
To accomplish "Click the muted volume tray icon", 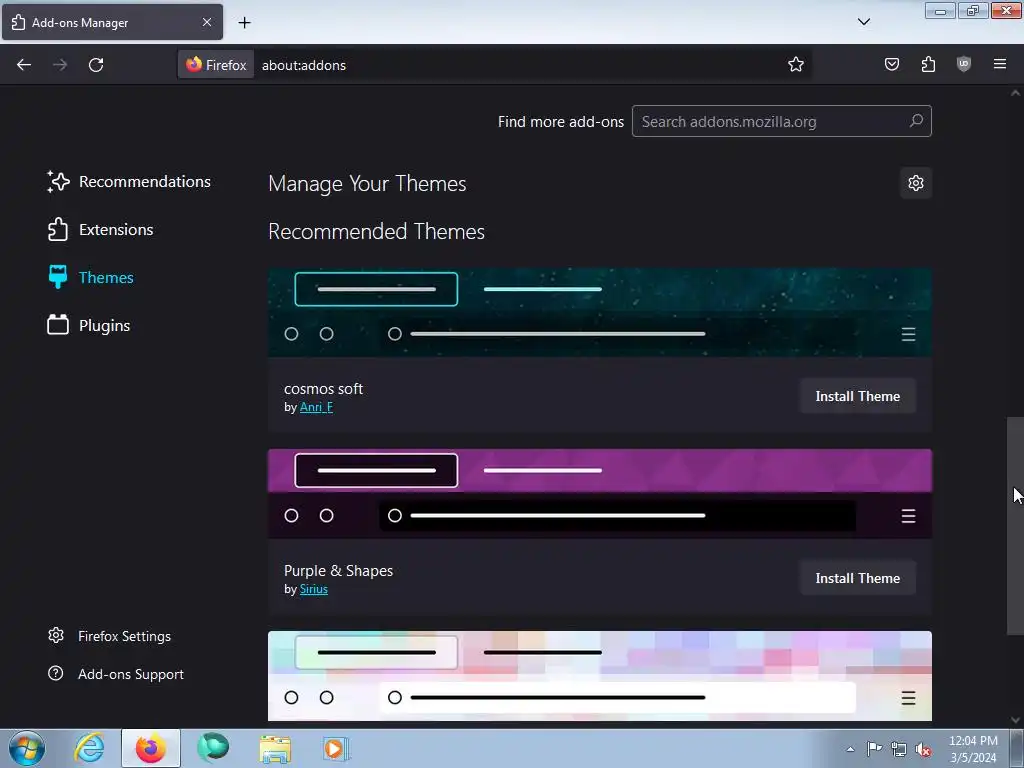I will (x=923, y=750).
